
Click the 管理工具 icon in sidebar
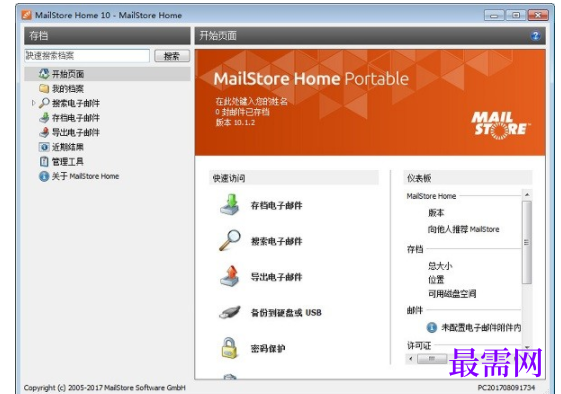point(44,161)
